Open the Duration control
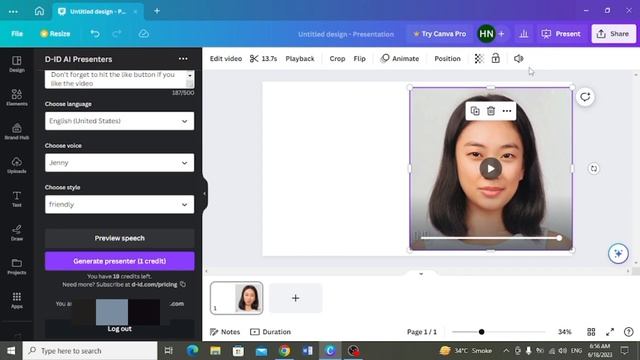This screenshot has width=640, height=360. (x=271, y=332)
